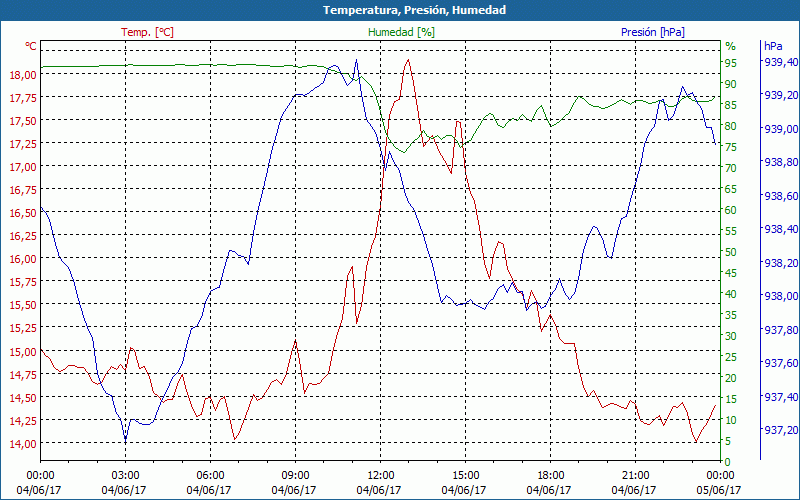
Task: Click pressure axis value 938,20
Action: [780, 262]
